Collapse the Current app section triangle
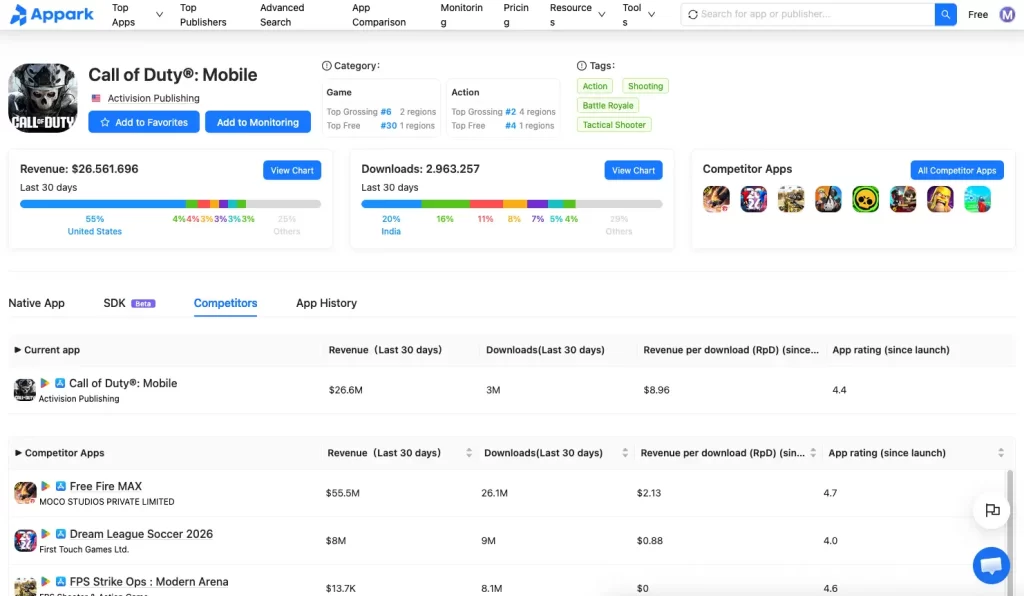Viewport: 1024px width, 596px height. pos(18,350)
